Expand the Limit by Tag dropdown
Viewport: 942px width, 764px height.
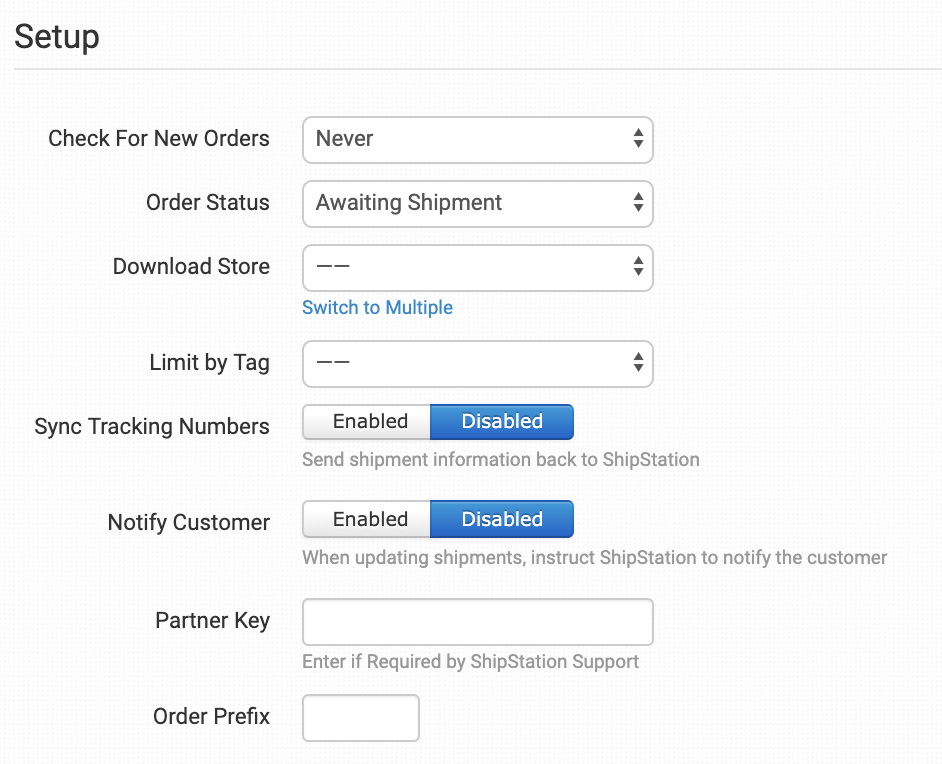click(477, 363)
